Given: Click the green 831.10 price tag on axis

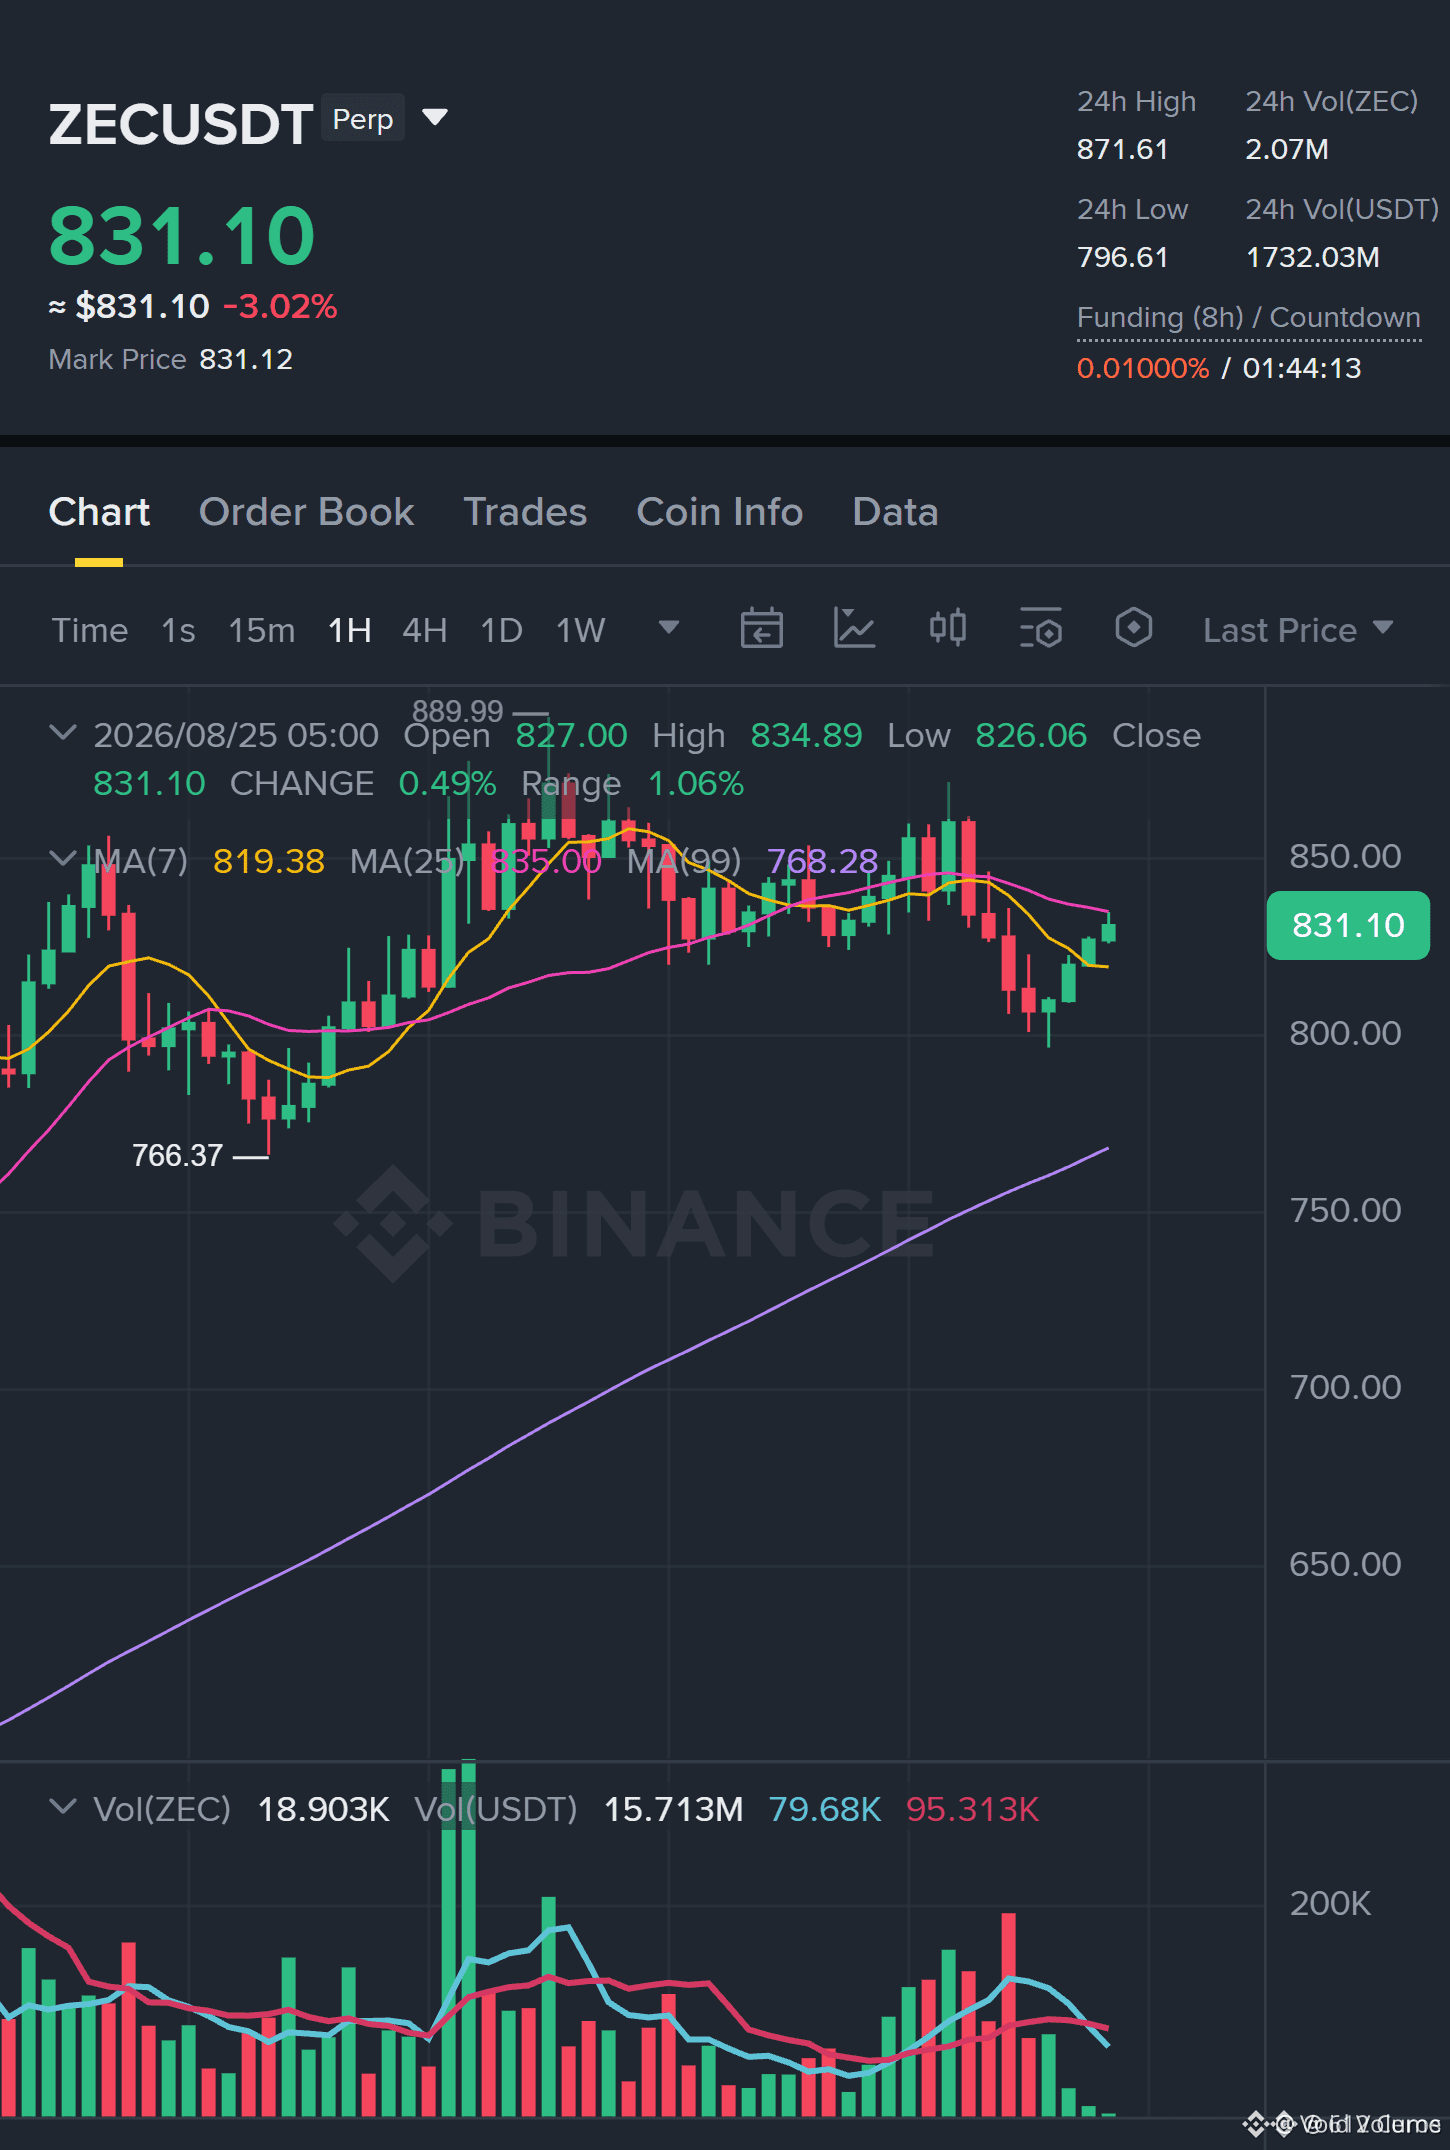Looking at the screenshot, I should [1348, 925].
